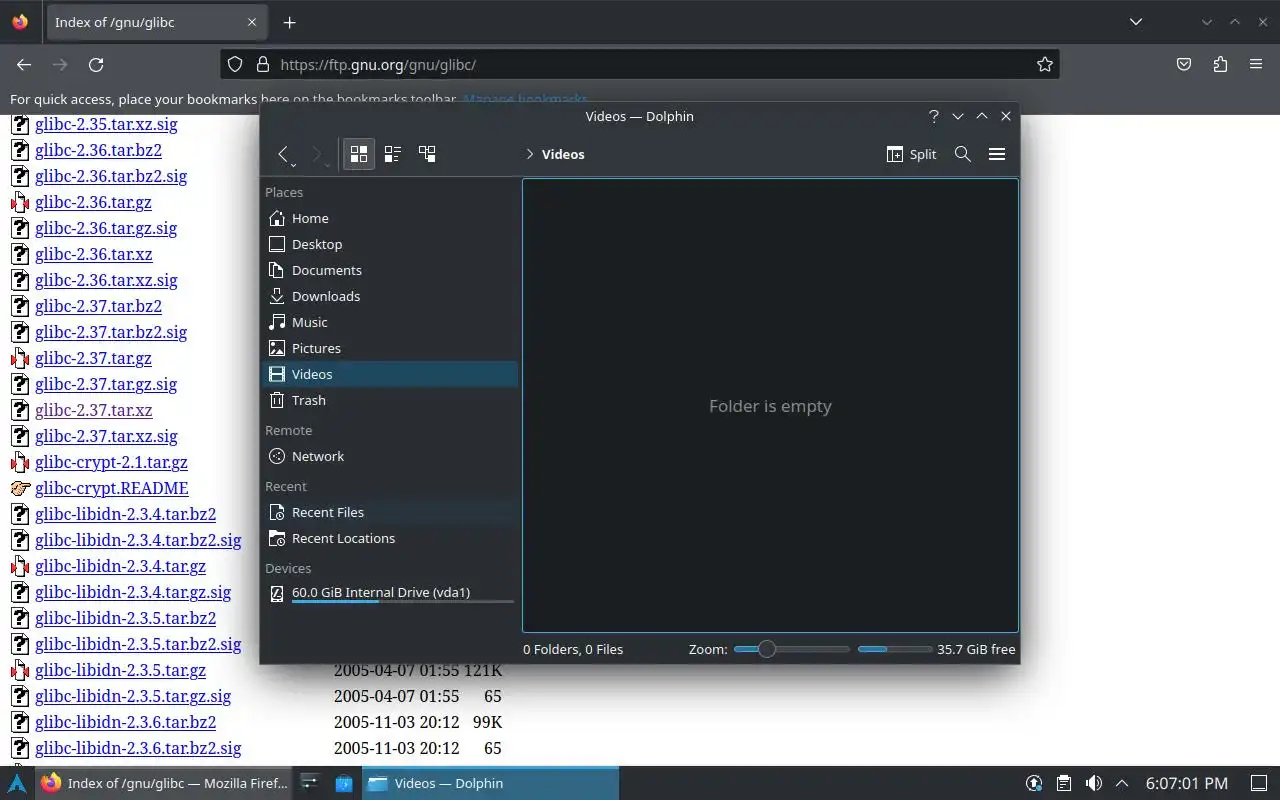
Task: Click the 6:07:01 PM clock
Action: click(1187, 783)
